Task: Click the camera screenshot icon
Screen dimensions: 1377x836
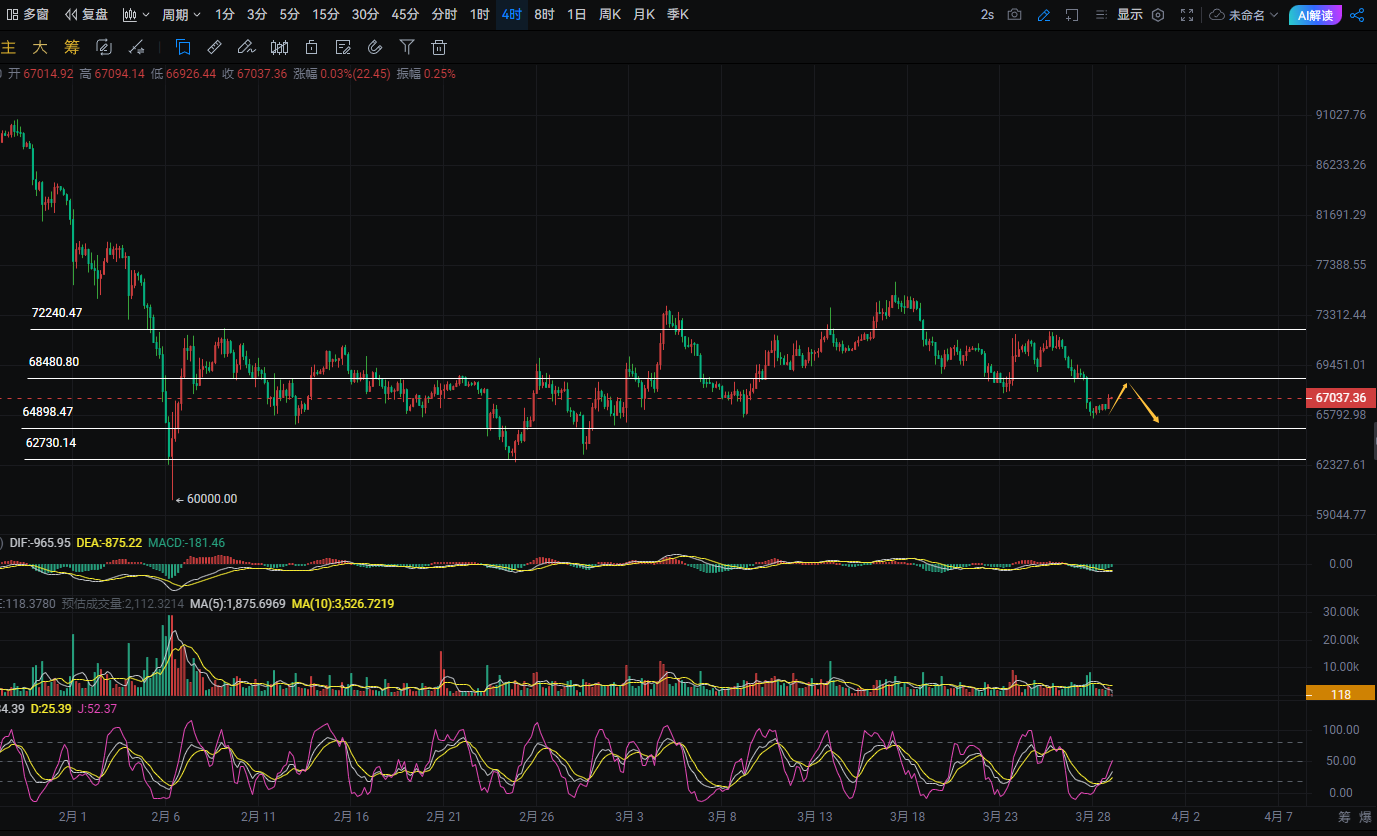Action: click(x=1015, y=15)
